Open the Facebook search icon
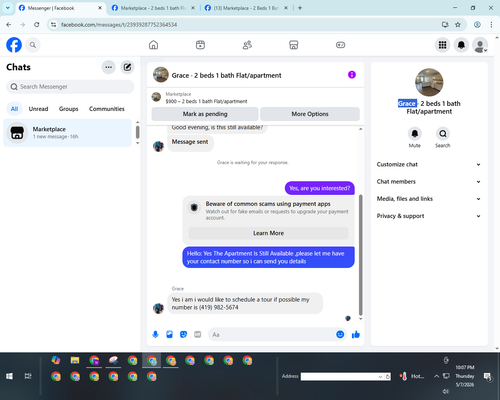 click(33, 45)
